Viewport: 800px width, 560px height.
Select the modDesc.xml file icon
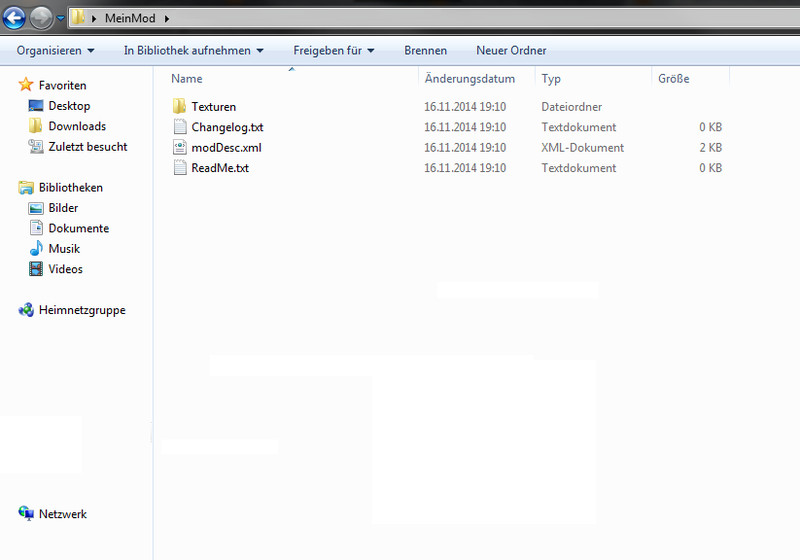(180, 148)
